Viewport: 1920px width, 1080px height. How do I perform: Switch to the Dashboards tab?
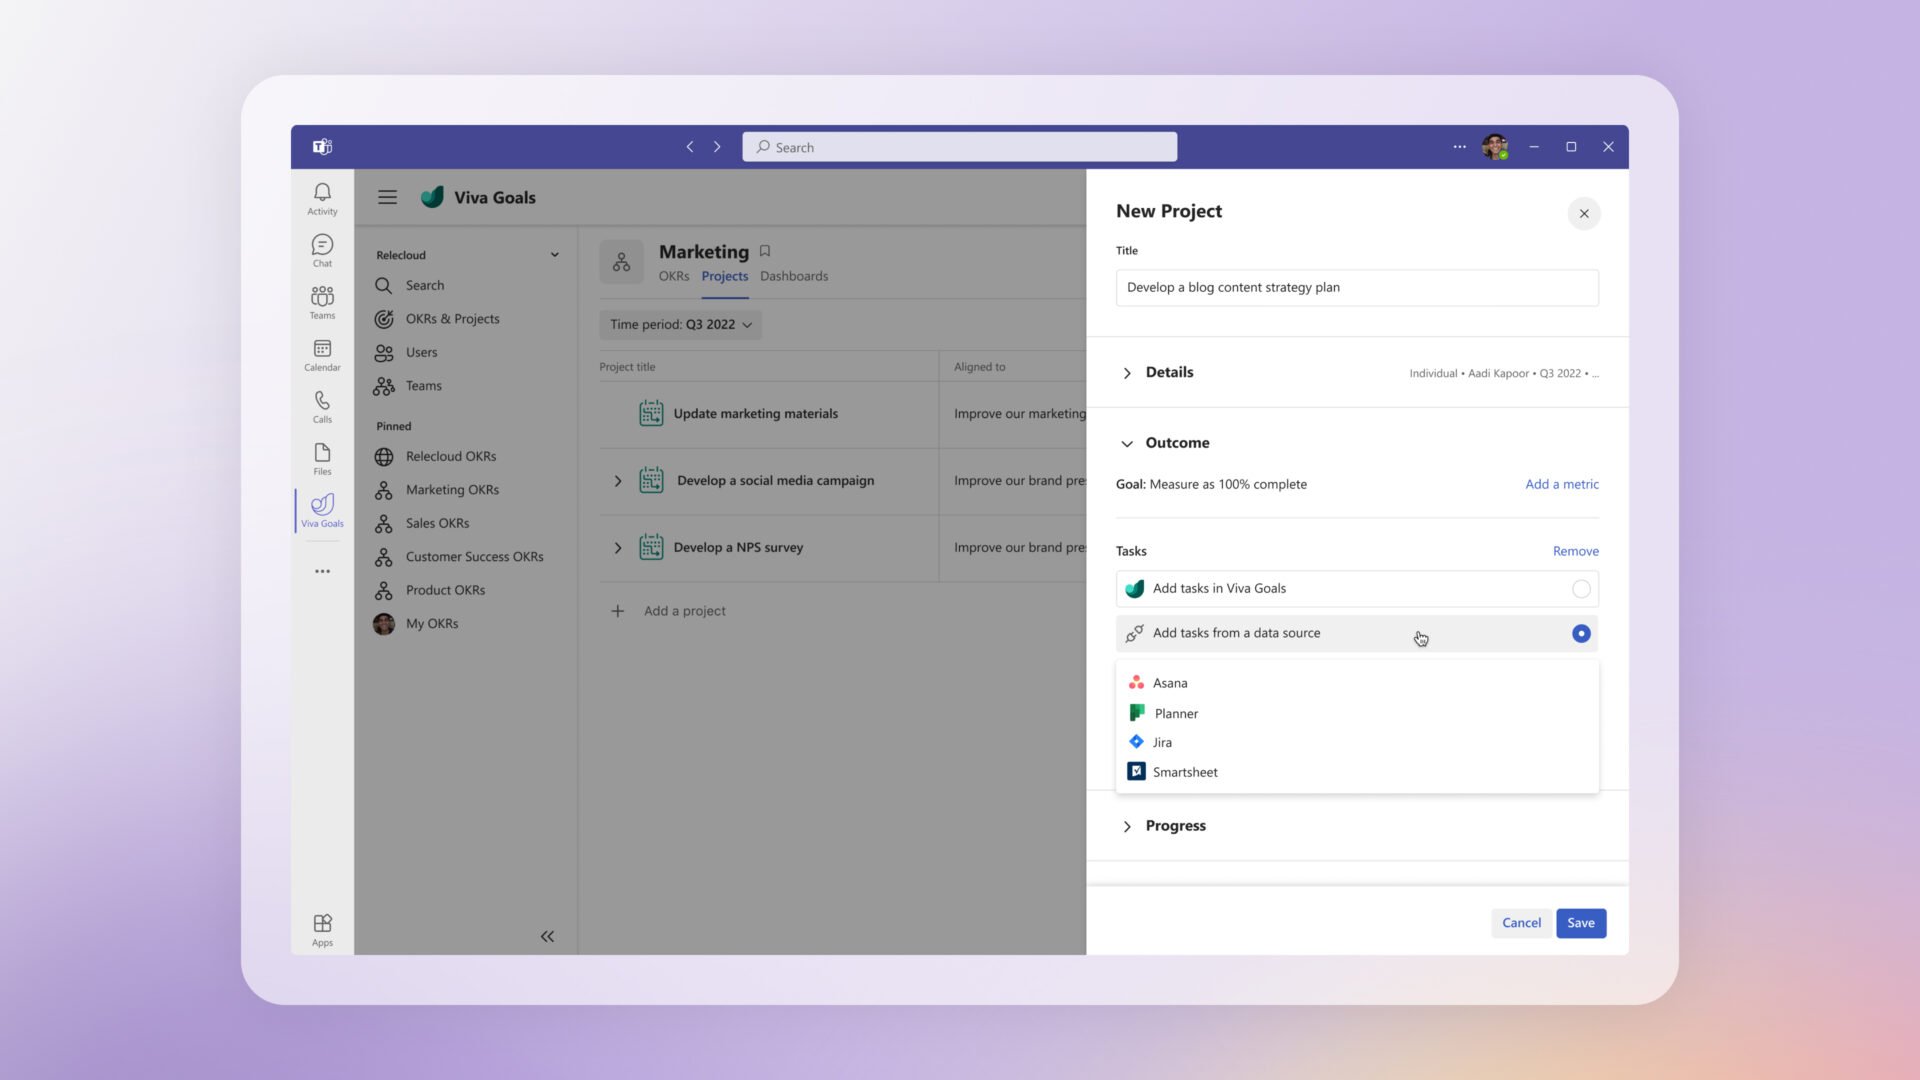(x=794, y=276)
